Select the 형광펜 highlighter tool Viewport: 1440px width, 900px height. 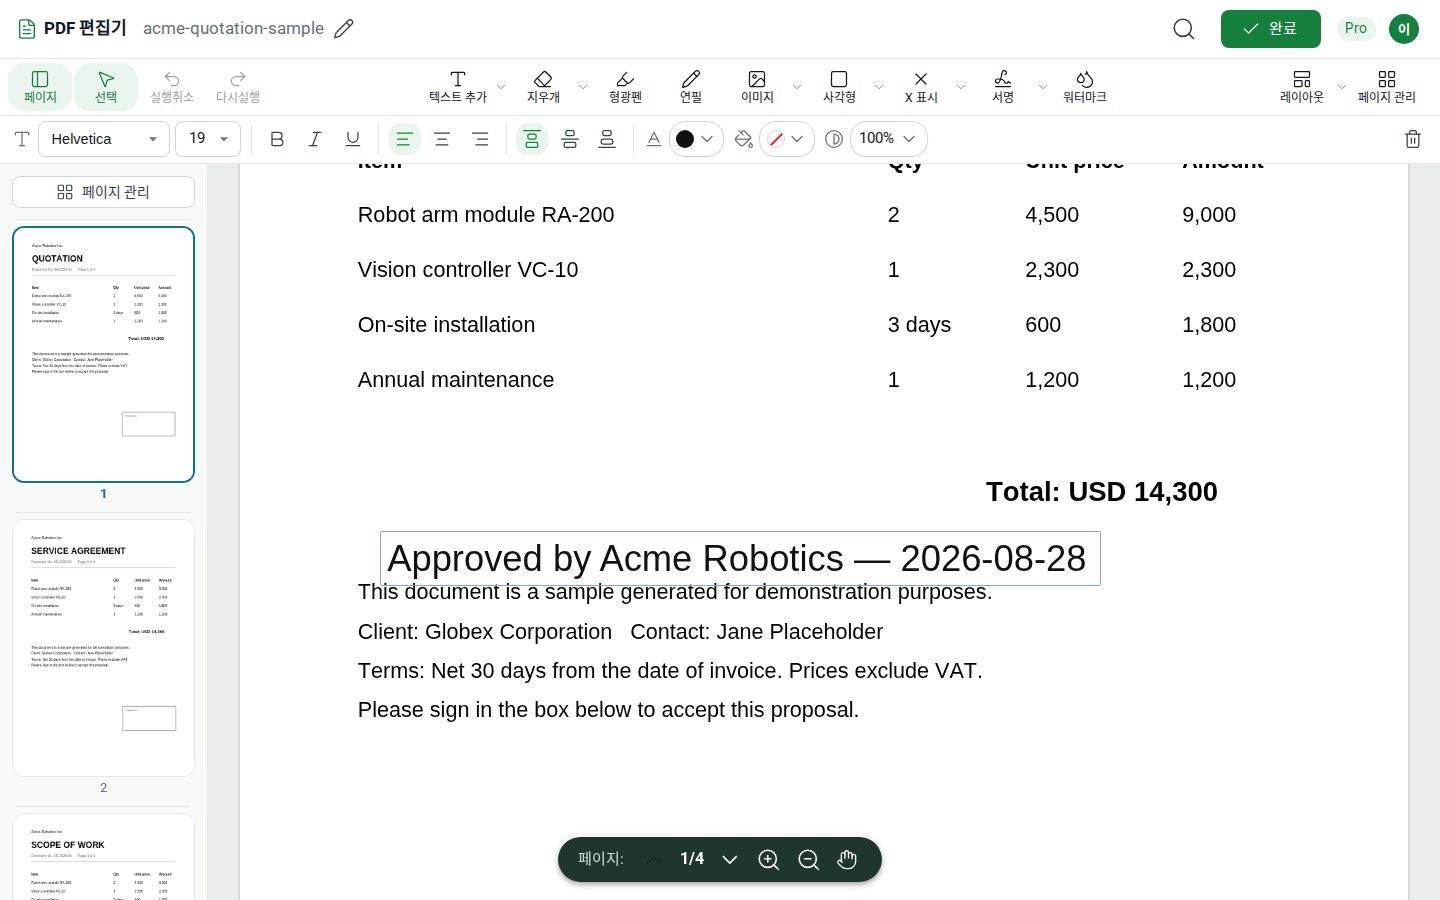pyautogui.click(x=625, y=87)
